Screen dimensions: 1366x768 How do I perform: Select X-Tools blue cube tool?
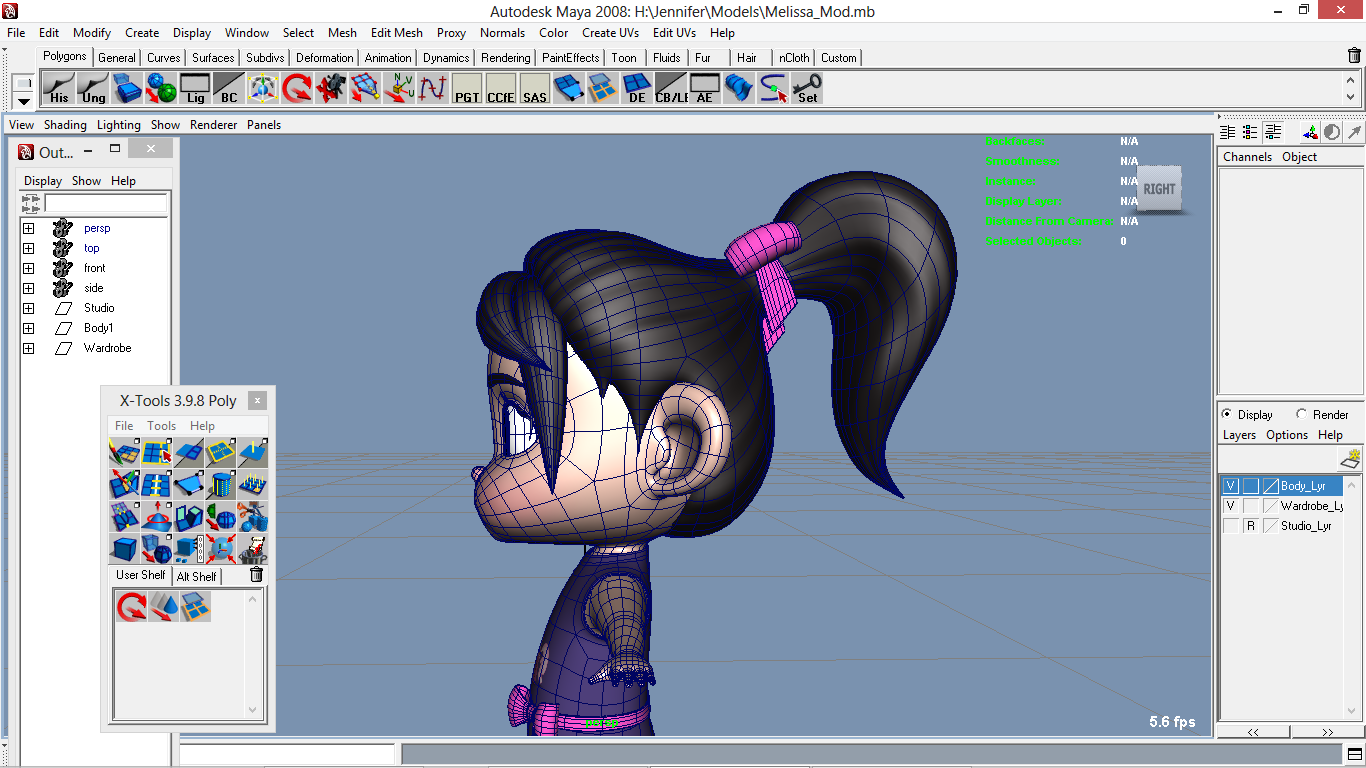pos(124,549)
